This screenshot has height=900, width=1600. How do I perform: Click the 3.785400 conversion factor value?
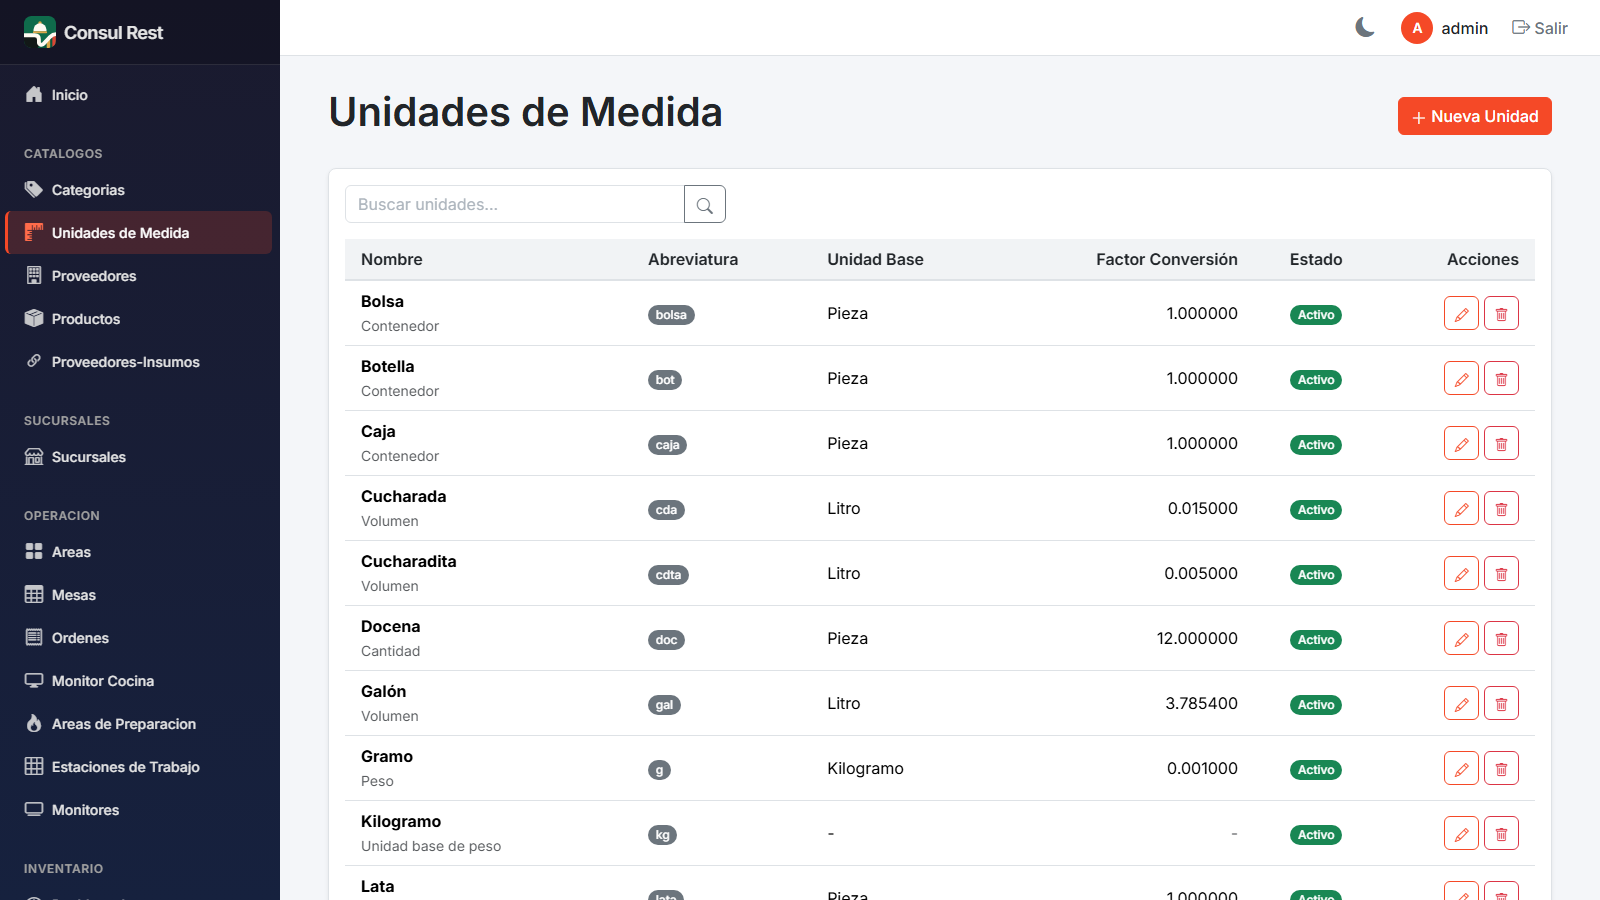point(1201,704)
